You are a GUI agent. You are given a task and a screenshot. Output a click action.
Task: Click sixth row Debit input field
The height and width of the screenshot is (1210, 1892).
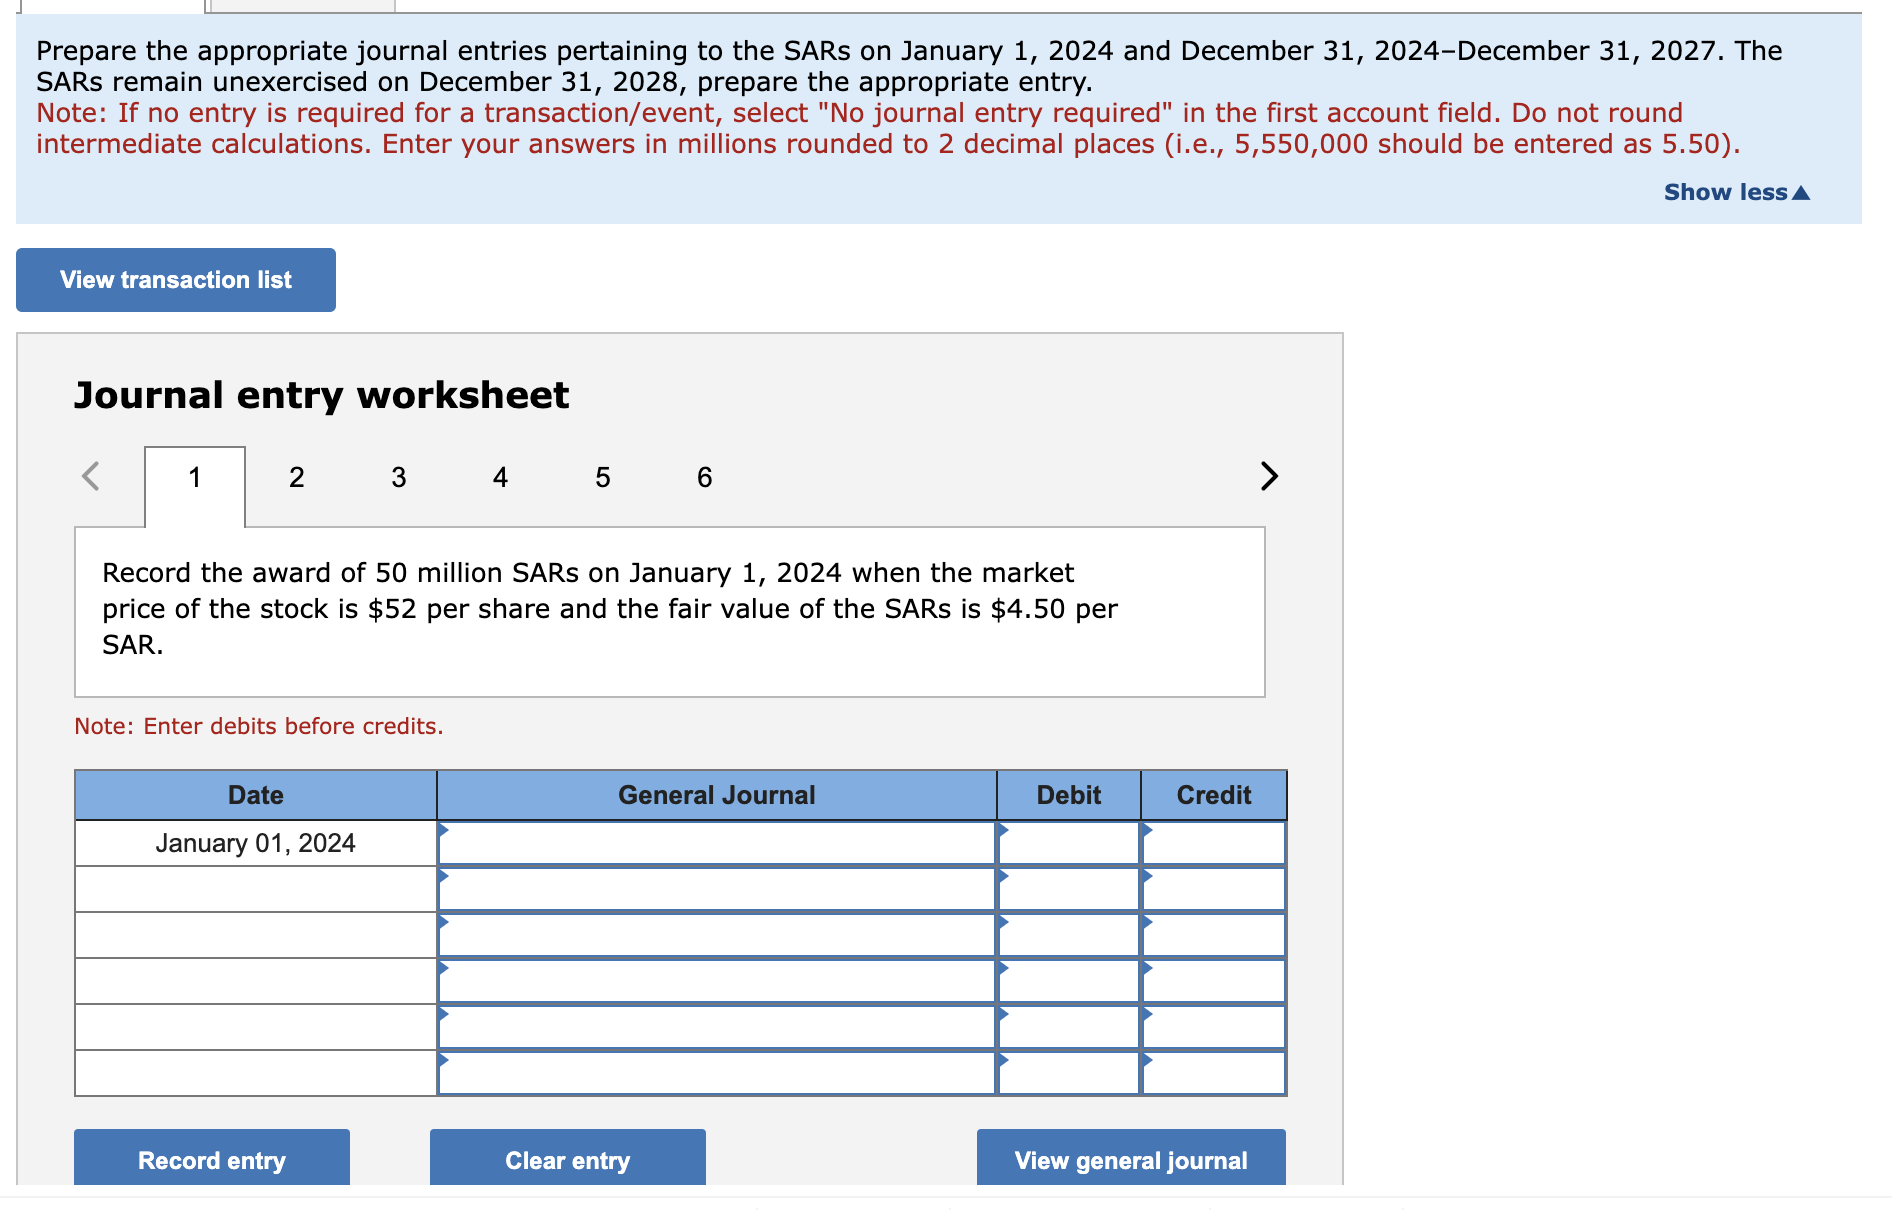[1069, 1073]
